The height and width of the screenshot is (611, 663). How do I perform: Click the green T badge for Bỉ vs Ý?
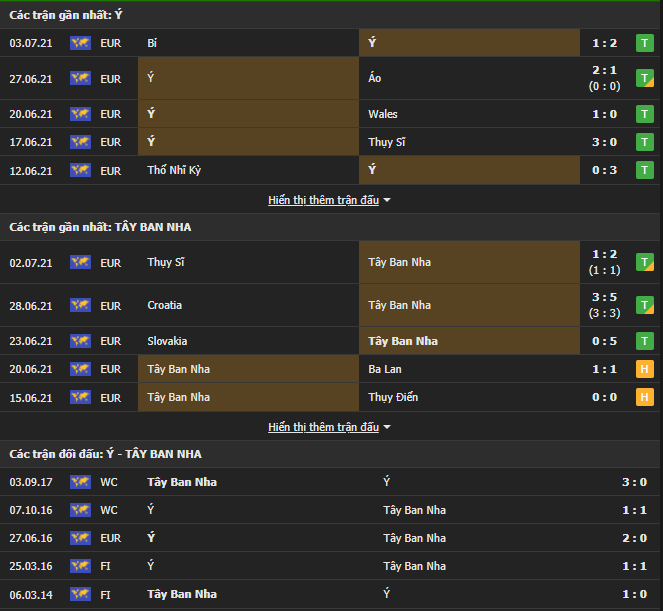645,43
